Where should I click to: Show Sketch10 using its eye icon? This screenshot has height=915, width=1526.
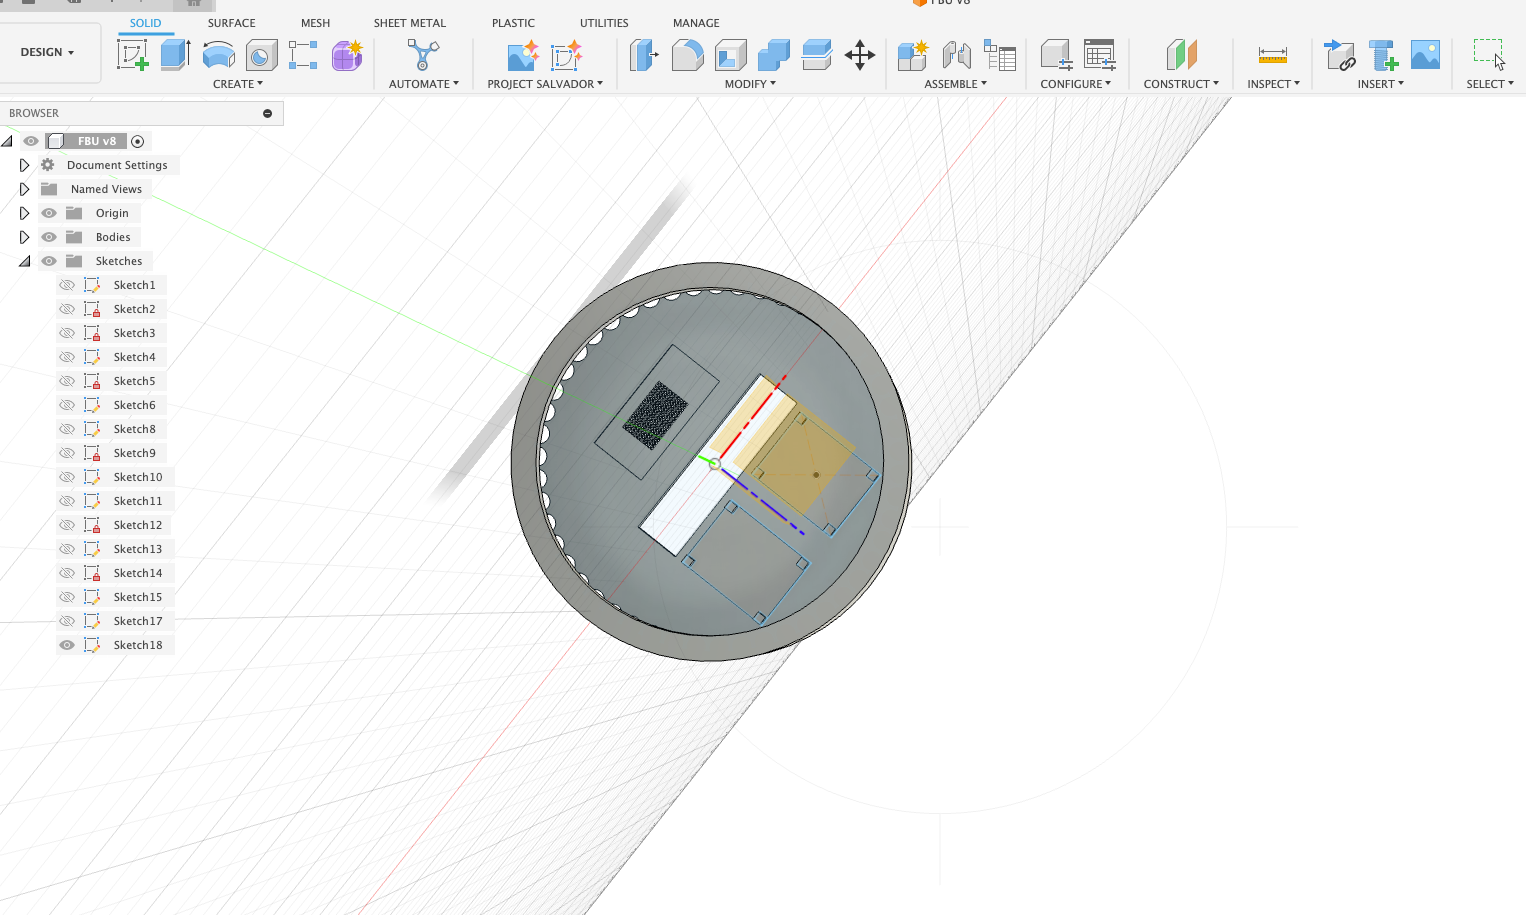tap(67, 477)
